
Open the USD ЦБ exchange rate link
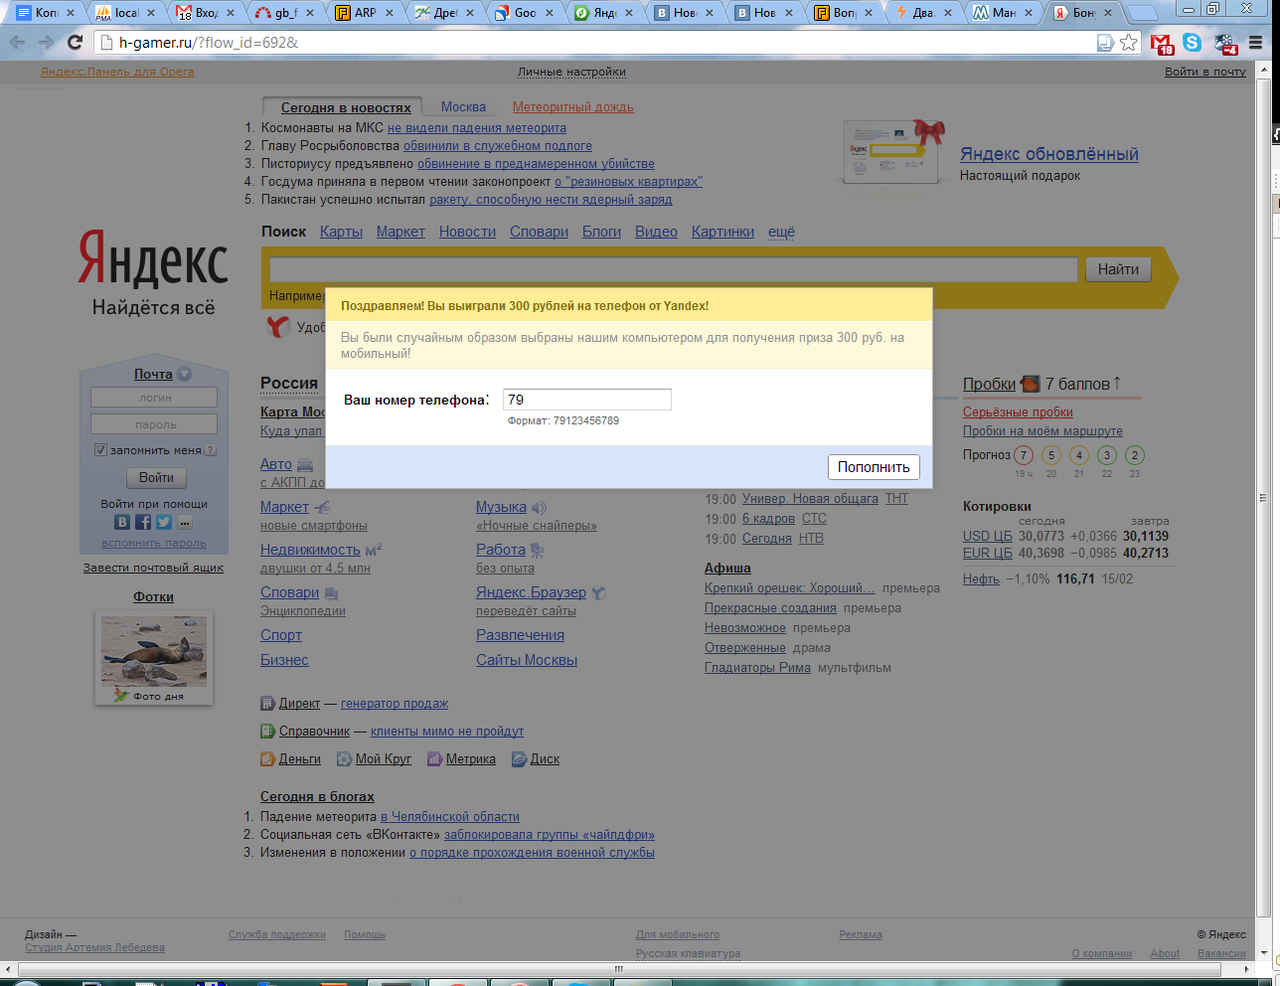tap(988, 536)
